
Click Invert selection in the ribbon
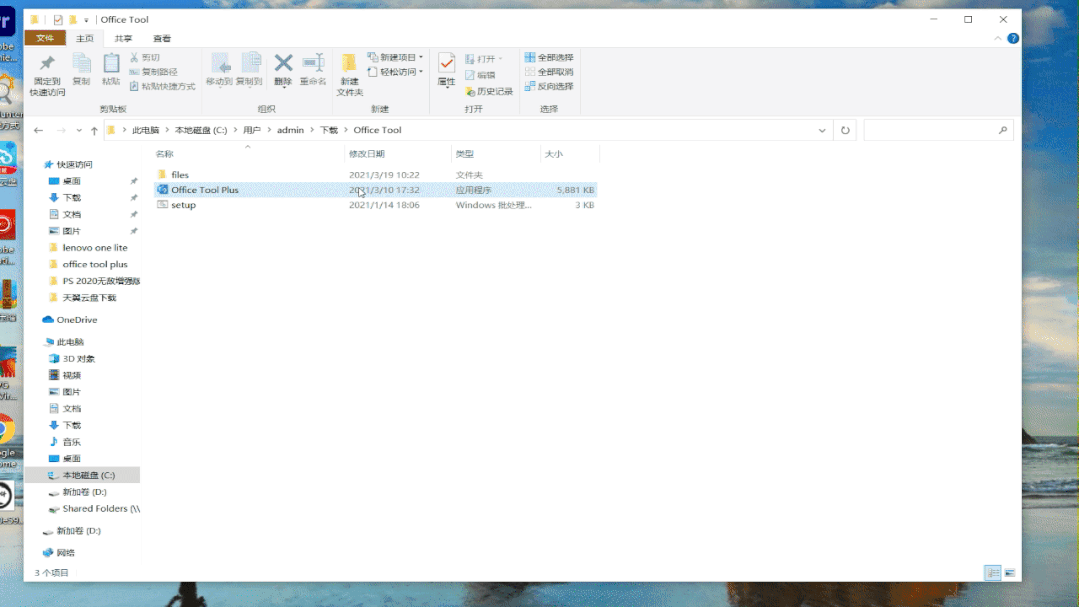click(549, 86)
